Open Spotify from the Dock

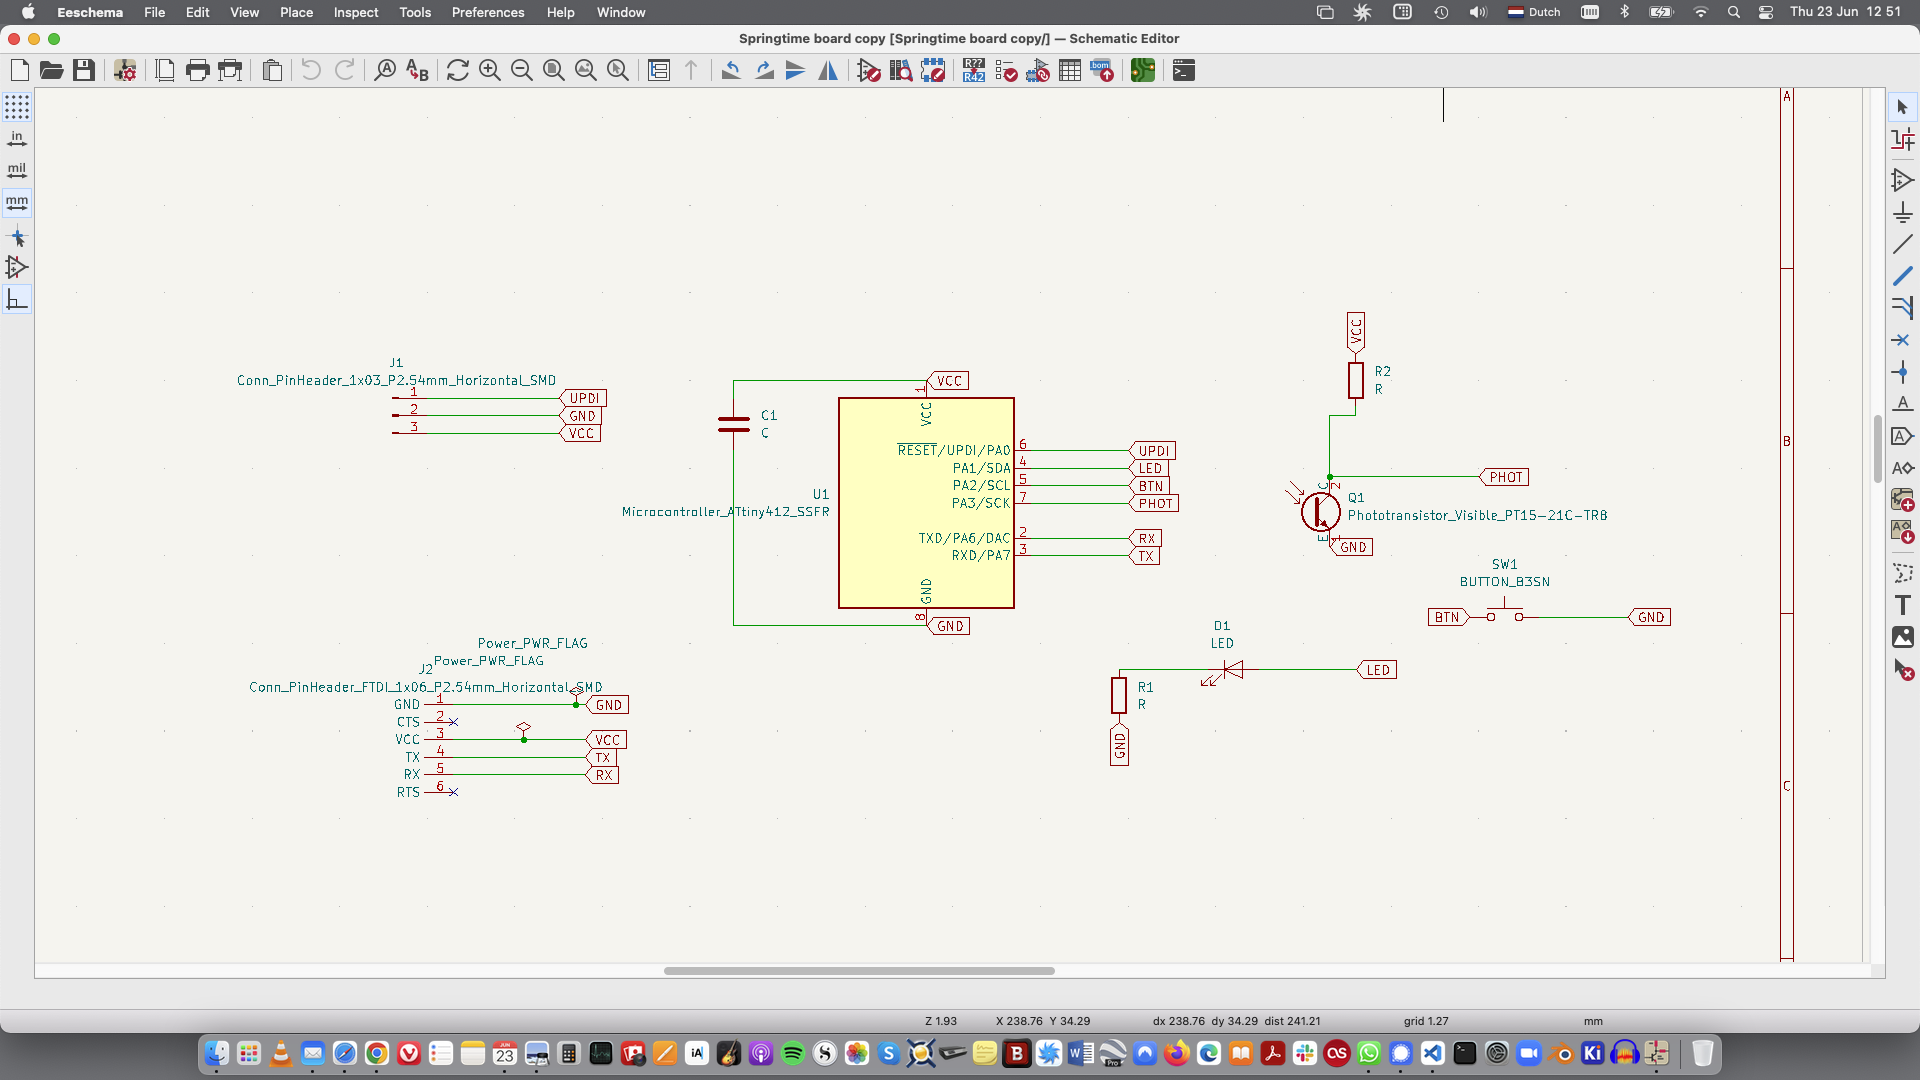pyautogui.click(x=793, y=1053)
